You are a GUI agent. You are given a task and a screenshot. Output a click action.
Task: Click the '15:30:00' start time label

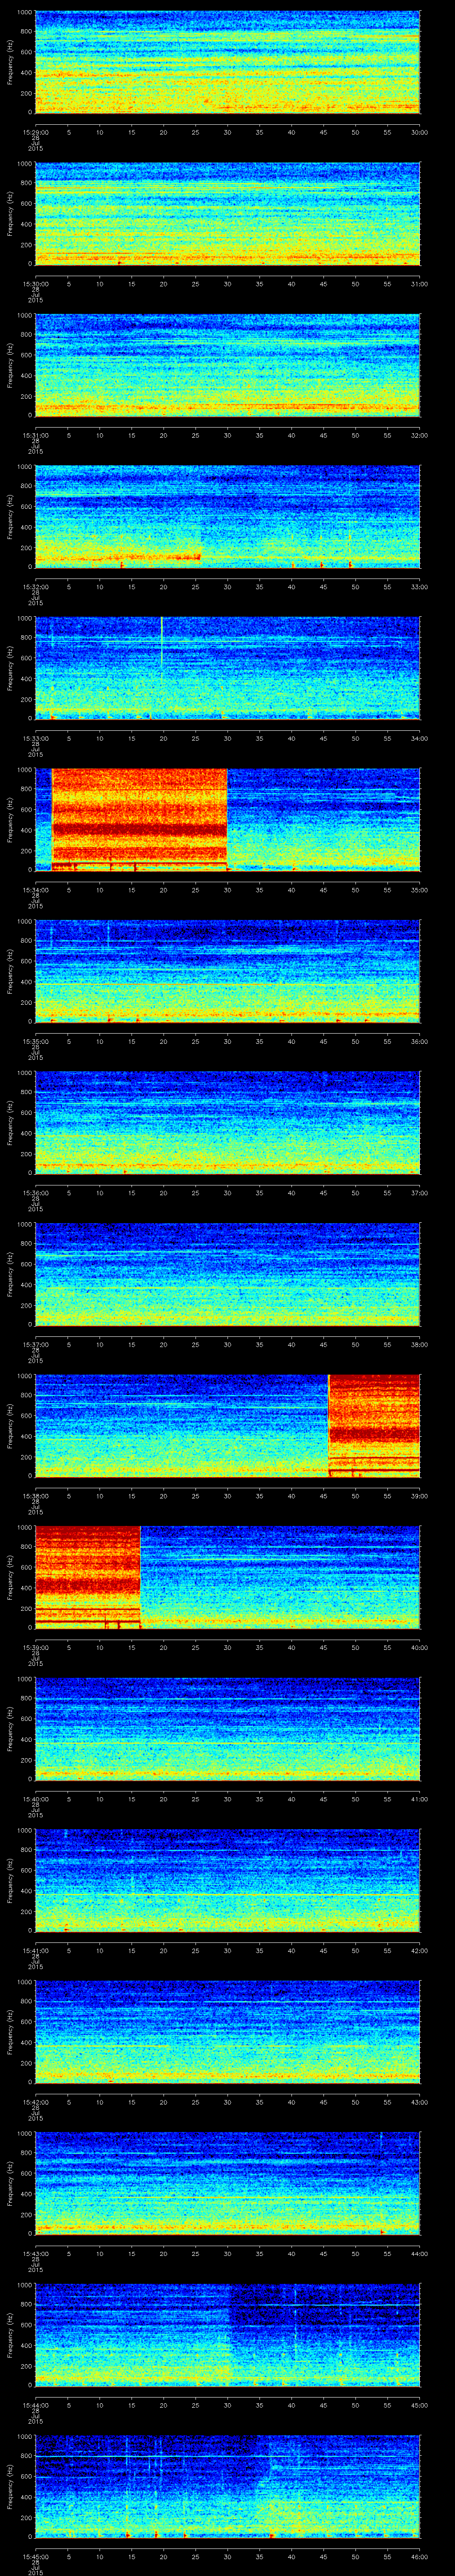36,284
